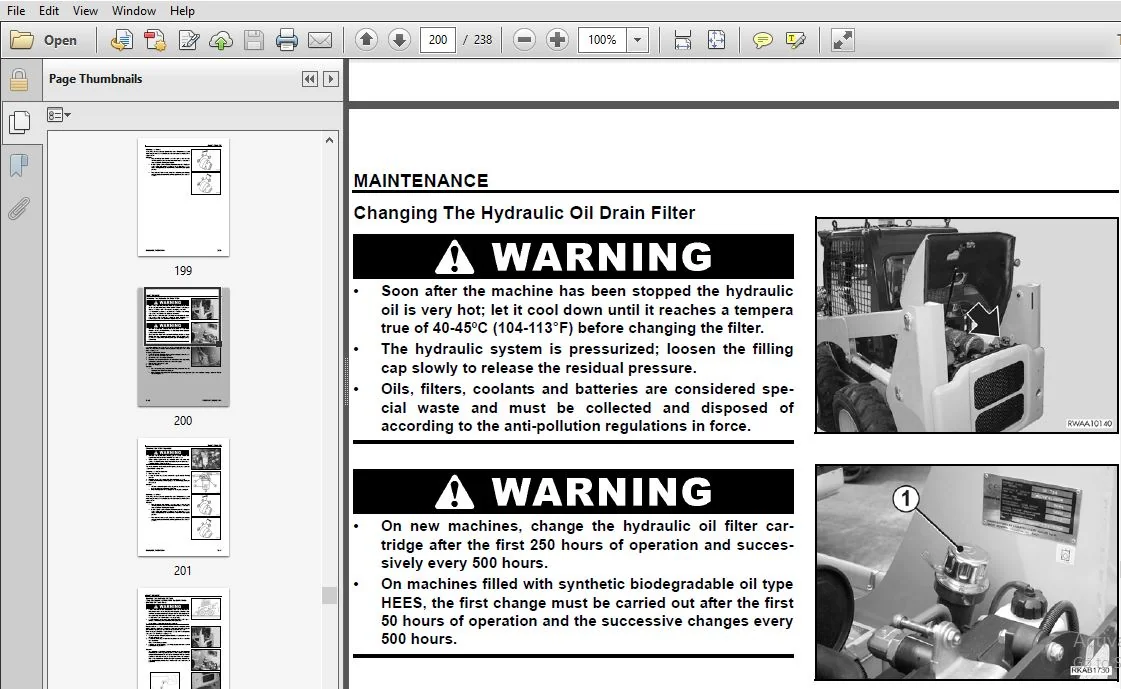Select the page 199 thumbnail
Image resolution: width=1121 pixels, height=689 pixels.
pos(183,197)
